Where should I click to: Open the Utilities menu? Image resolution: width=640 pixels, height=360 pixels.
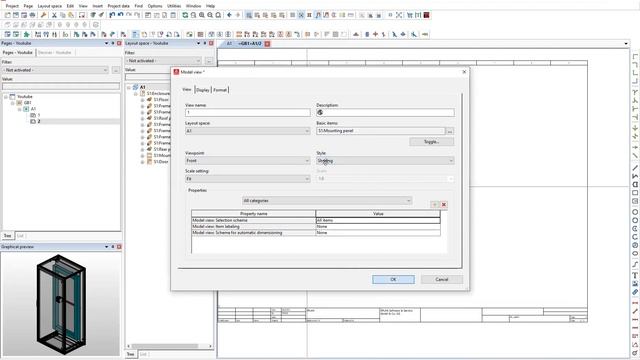(x=174, y=6)
